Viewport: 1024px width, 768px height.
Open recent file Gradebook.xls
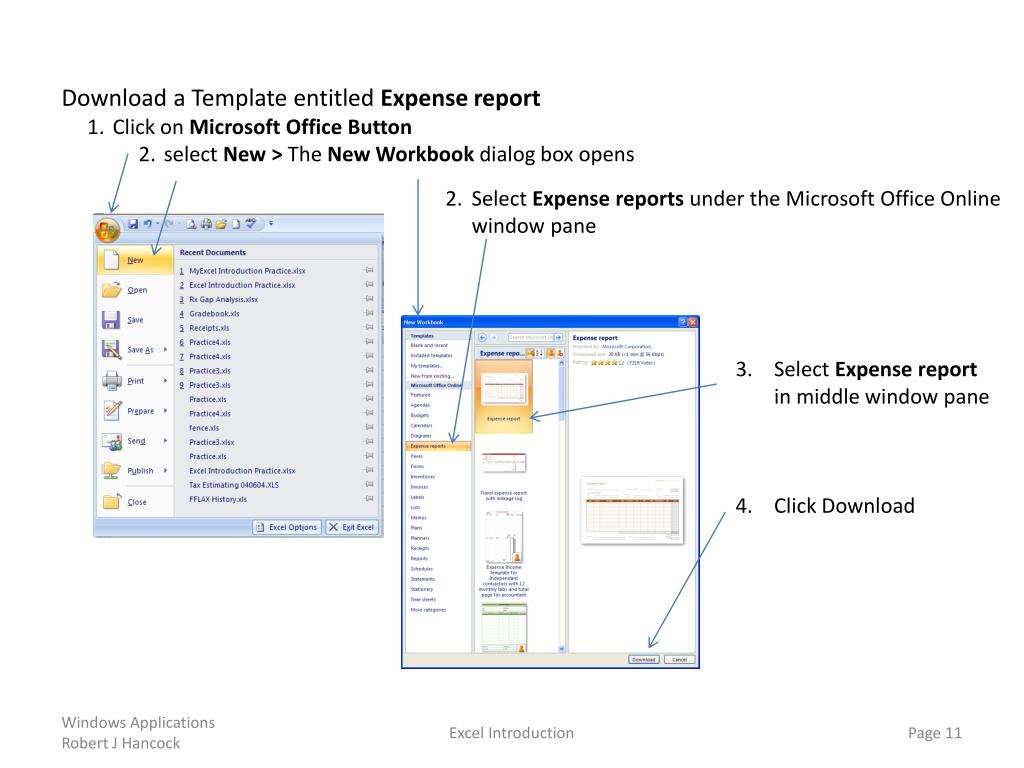214,314
